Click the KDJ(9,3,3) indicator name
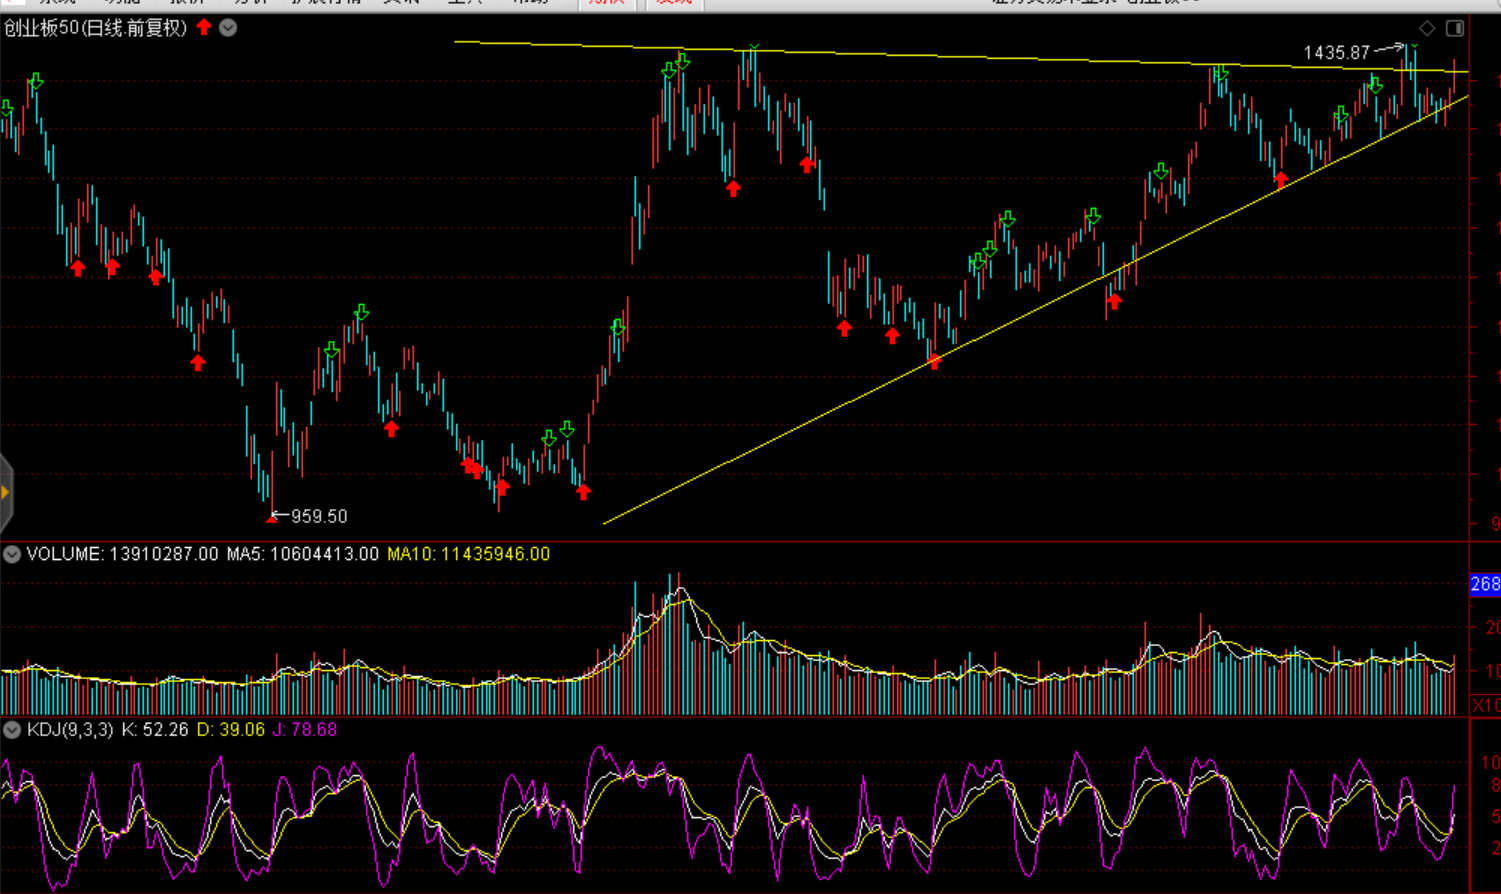1501x894 pixels. pyautogui.click(x=70, y=730)
